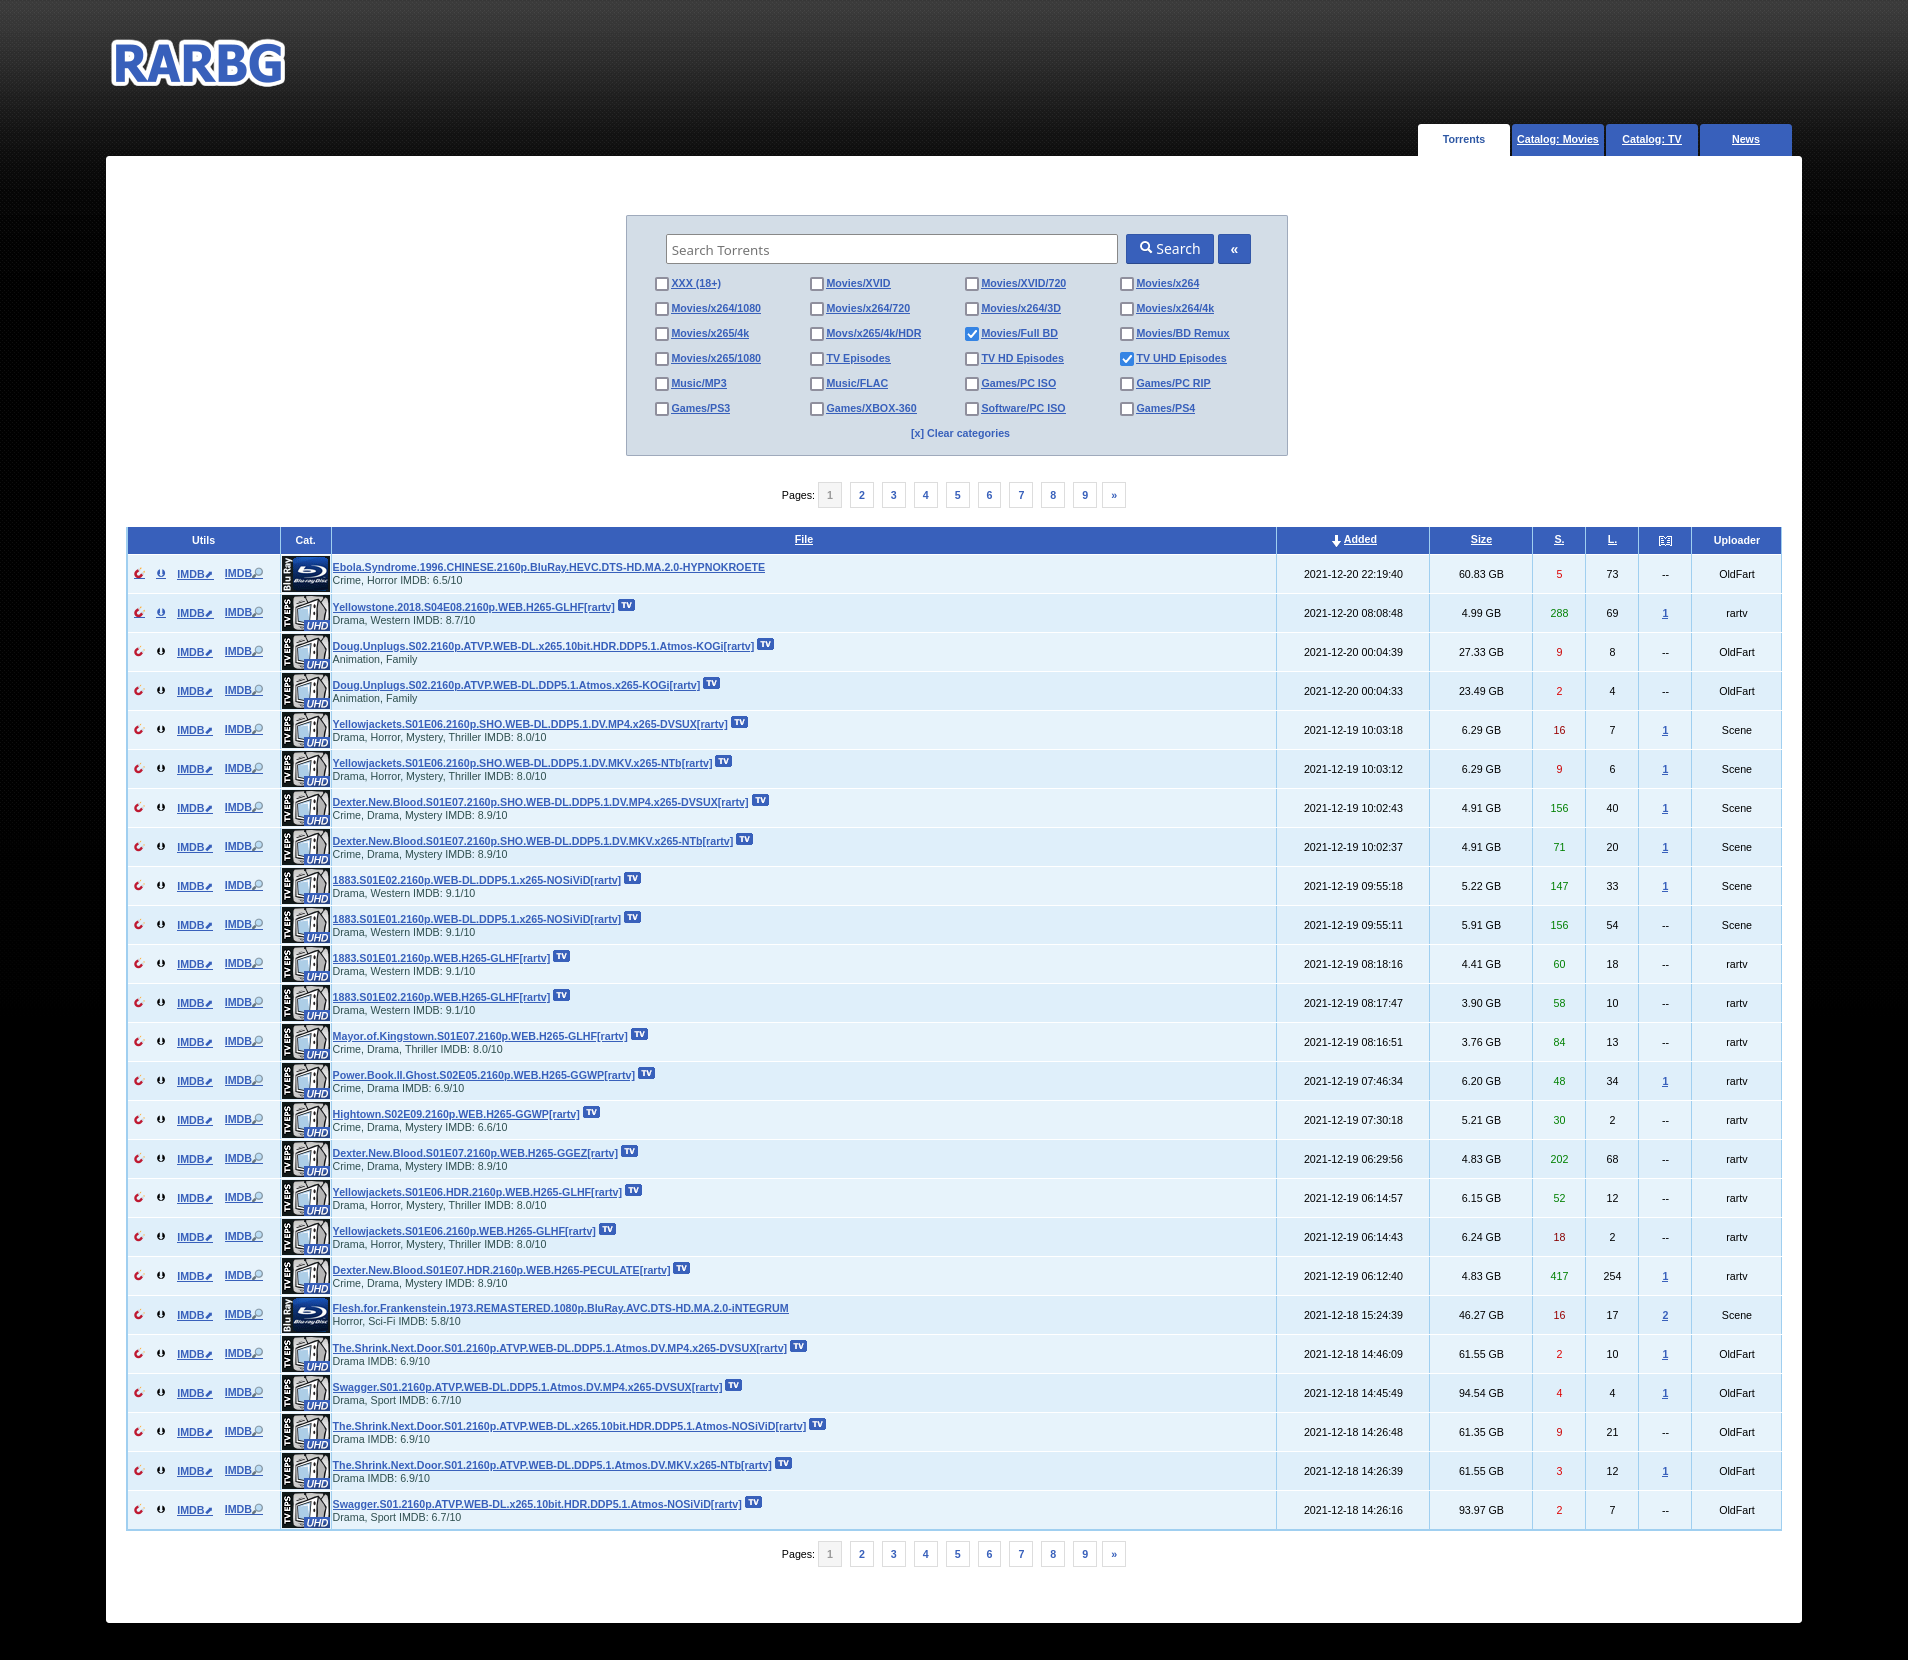Click the Search button
Screen dimensions: 1908x1660
(x=1170, y=249)
